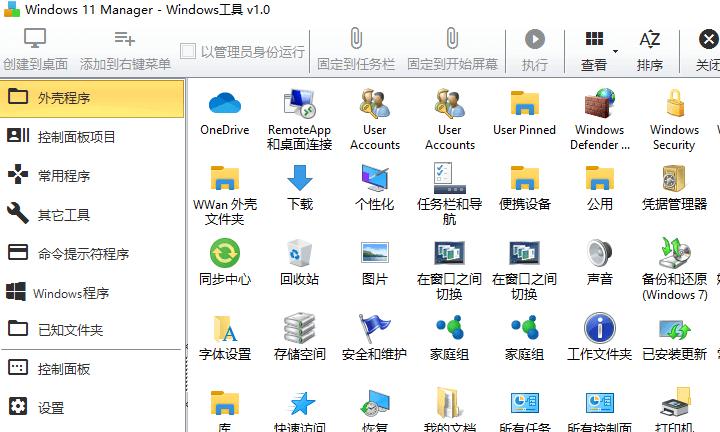Open the OneDrive shell item

coord(225,105)
